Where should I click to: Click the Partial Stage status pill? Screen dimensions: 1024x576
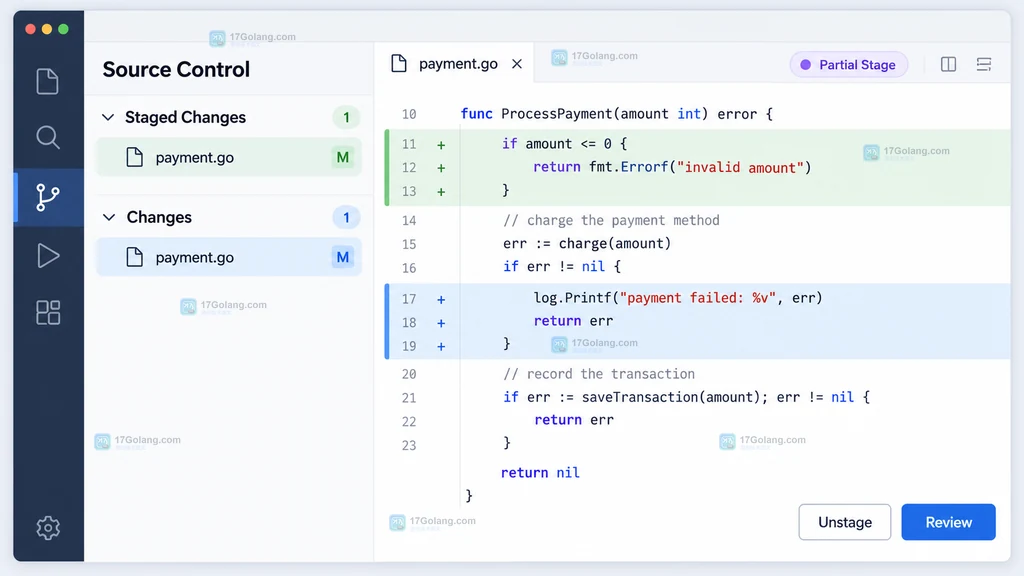(x=848, y=65)
